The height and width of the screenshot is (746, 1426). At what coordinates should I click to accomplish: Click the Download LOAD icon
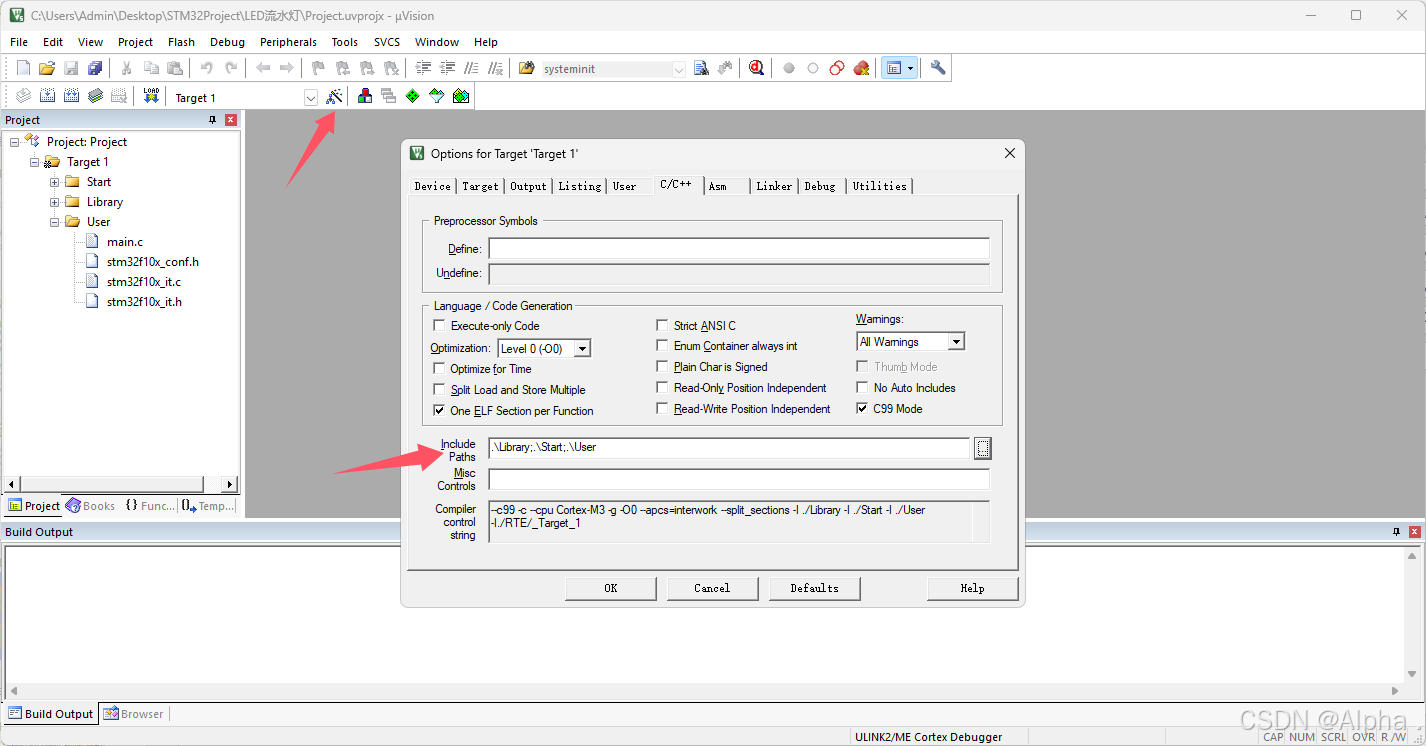tap(151, 96)
